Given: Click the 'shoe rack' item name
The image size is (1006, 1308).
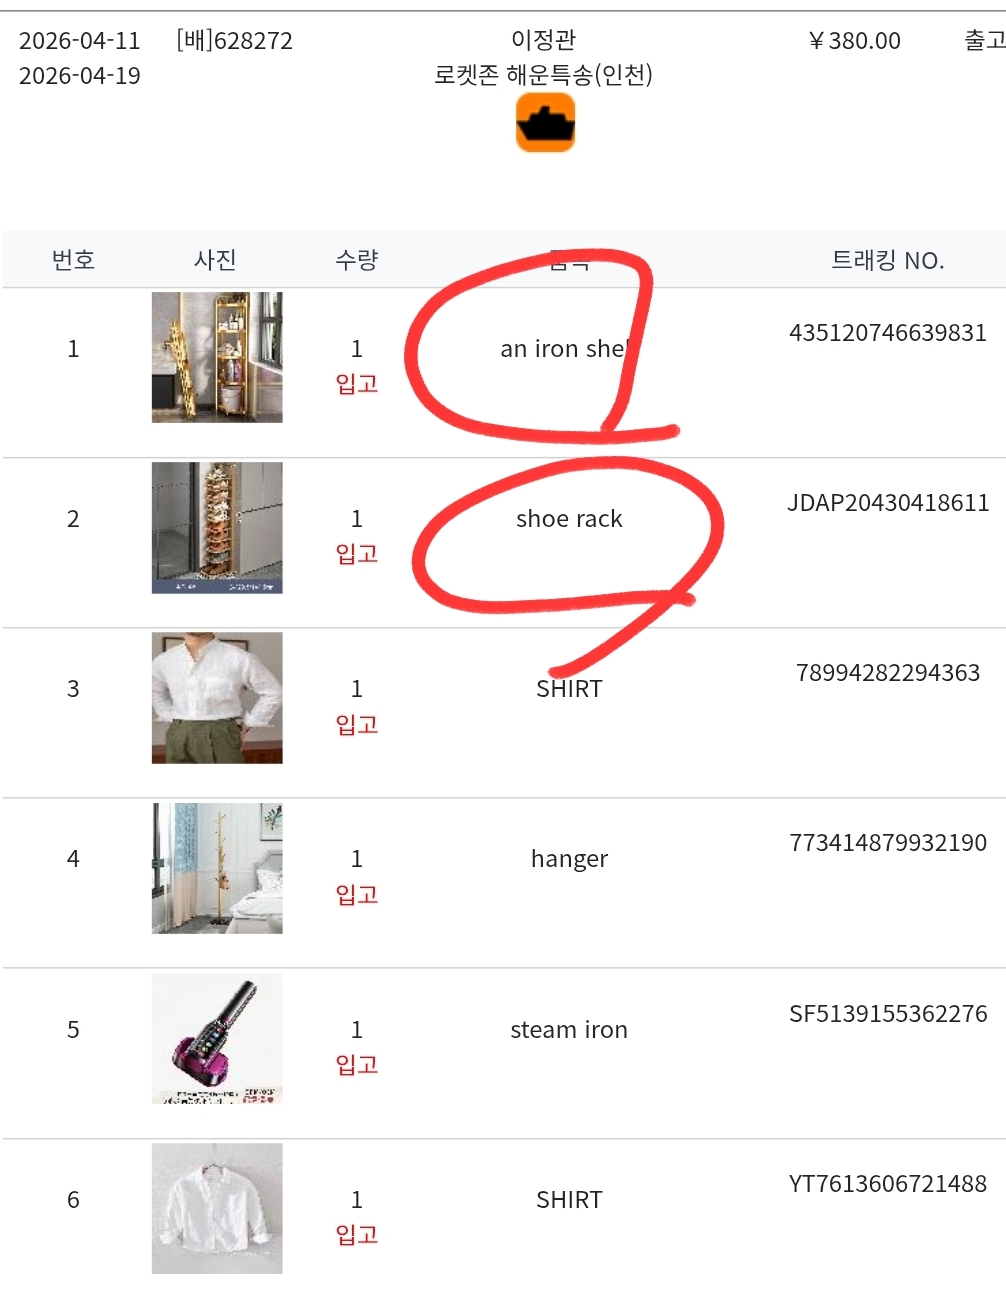Looking at the screenshot, I should point(569,519).
